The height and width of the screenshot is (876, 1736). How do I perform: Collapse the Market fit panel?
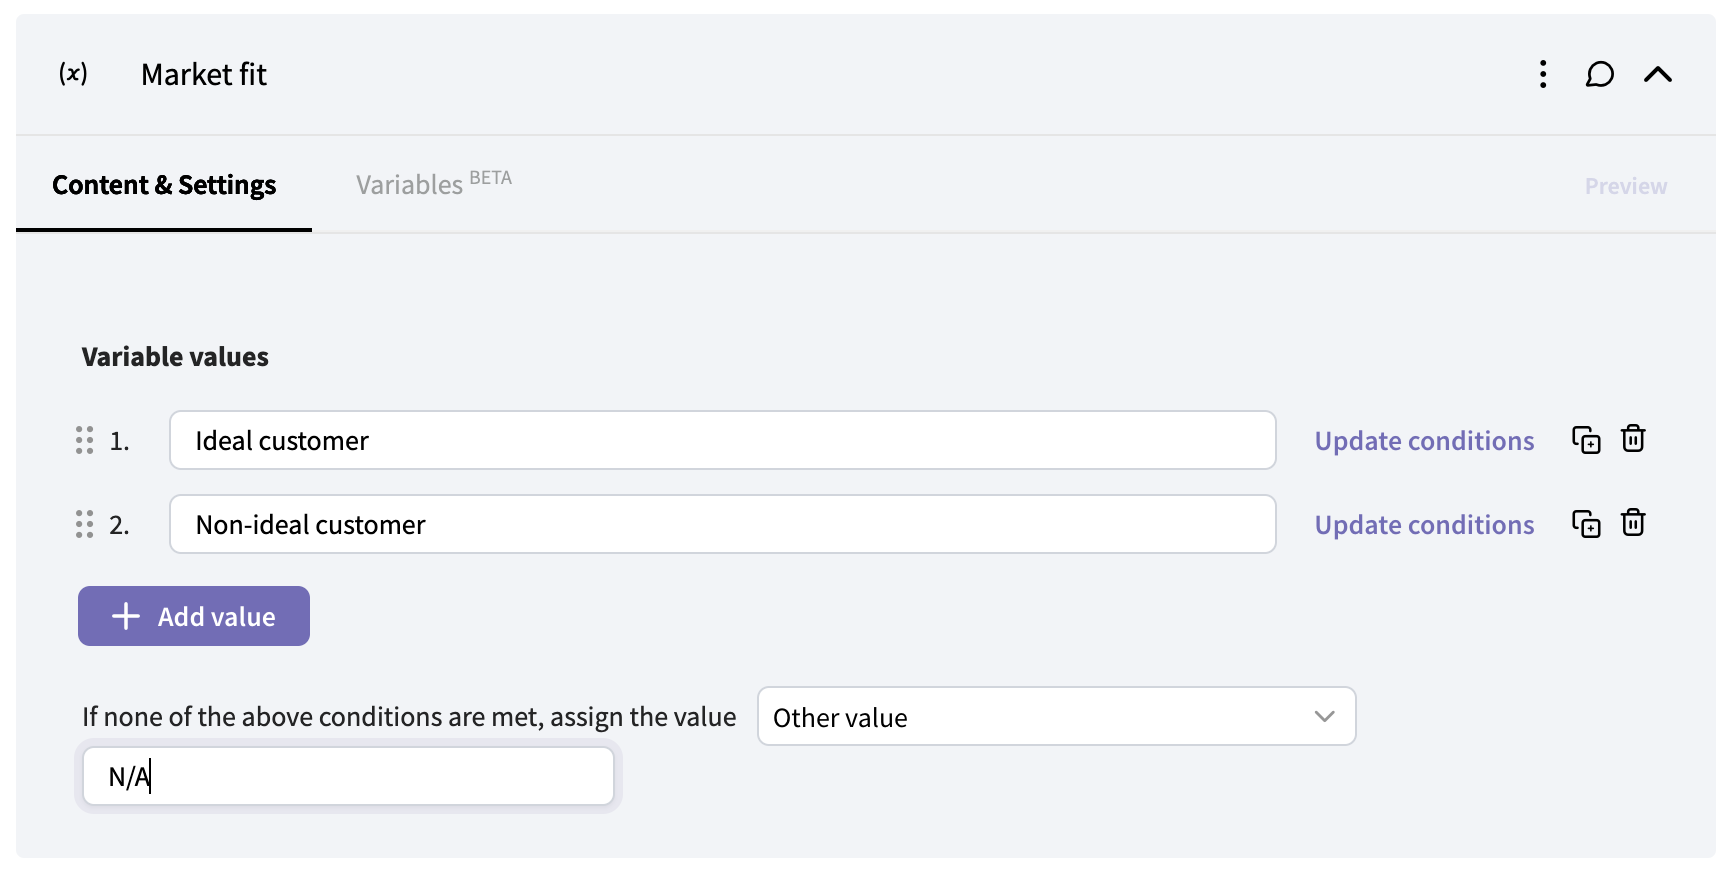[1657, 74]
